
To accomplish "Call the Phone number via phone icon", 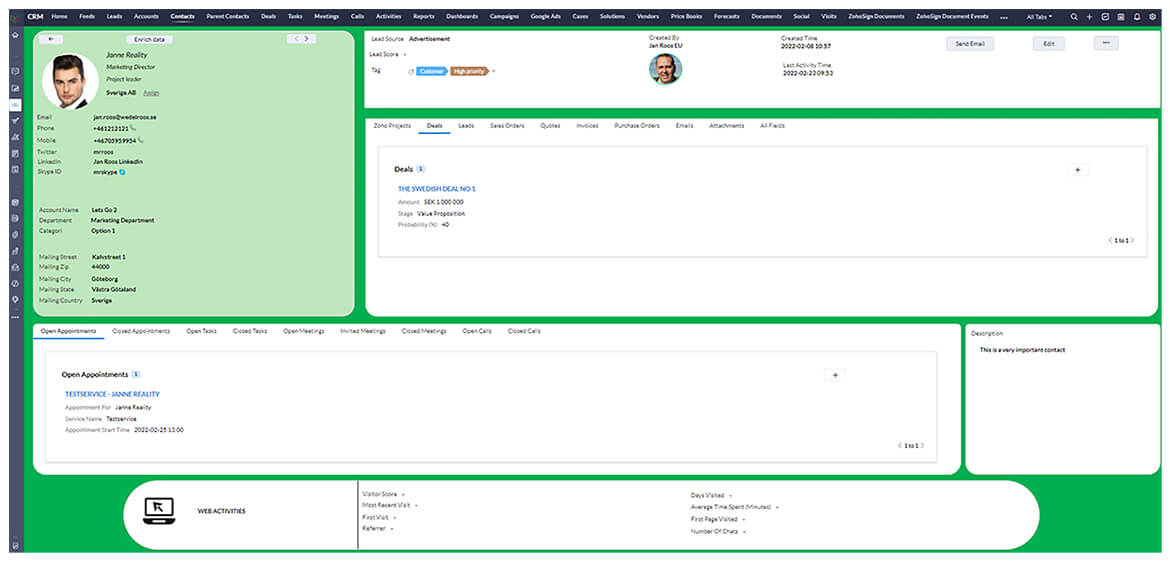I will [133, 128].
